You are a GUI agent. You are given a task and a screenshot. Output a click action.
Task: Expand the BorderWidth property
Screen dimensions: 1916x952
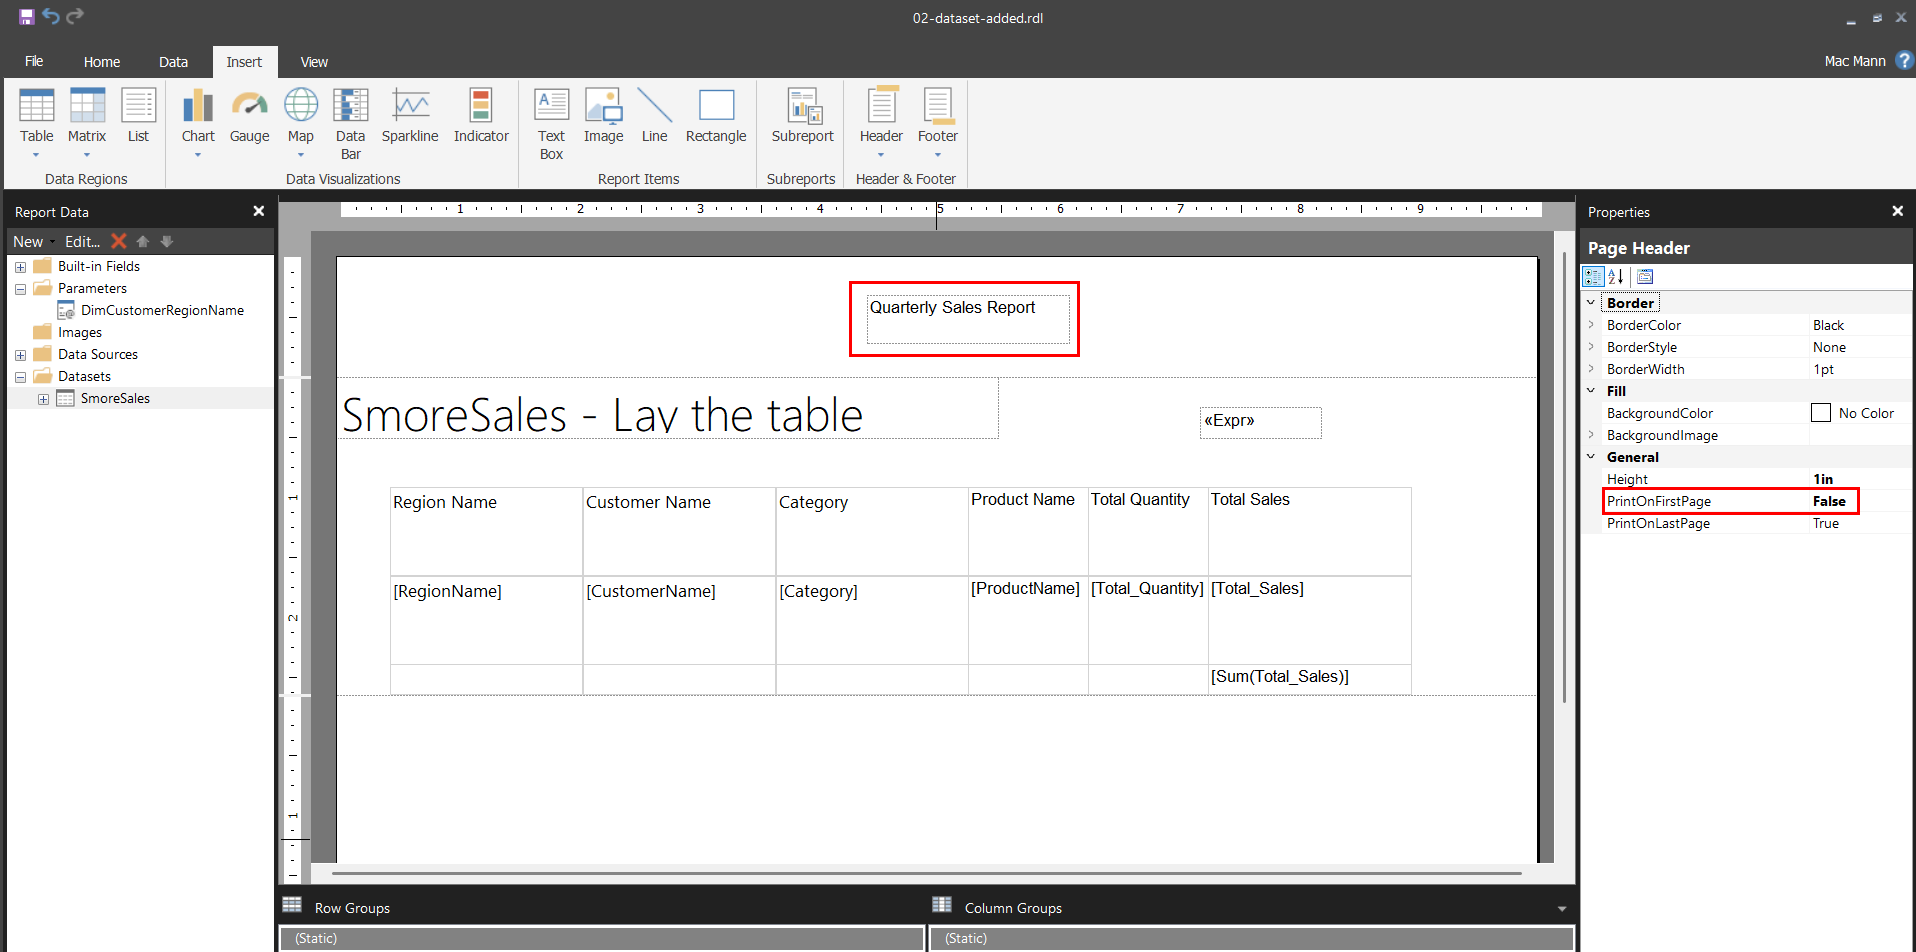pos(1591,368)
